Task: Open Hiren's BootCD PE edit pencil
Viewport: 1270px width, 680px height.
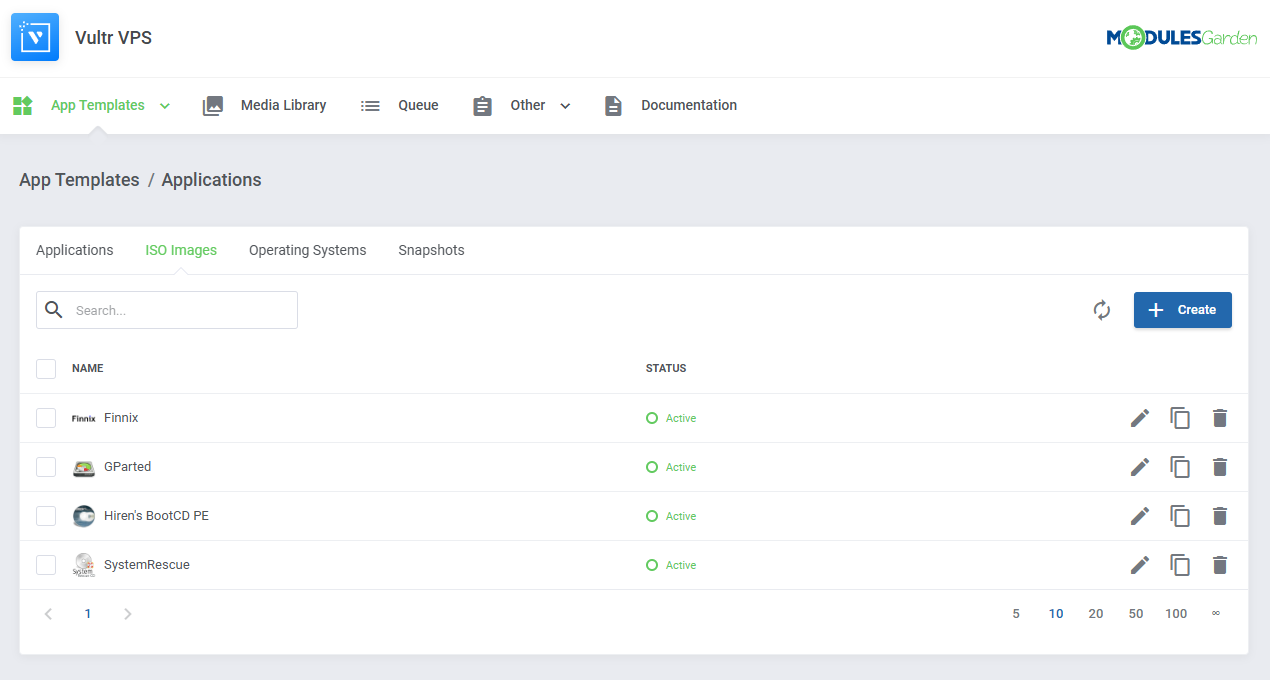Action: pyautogui.click(x=1139, y=516)
